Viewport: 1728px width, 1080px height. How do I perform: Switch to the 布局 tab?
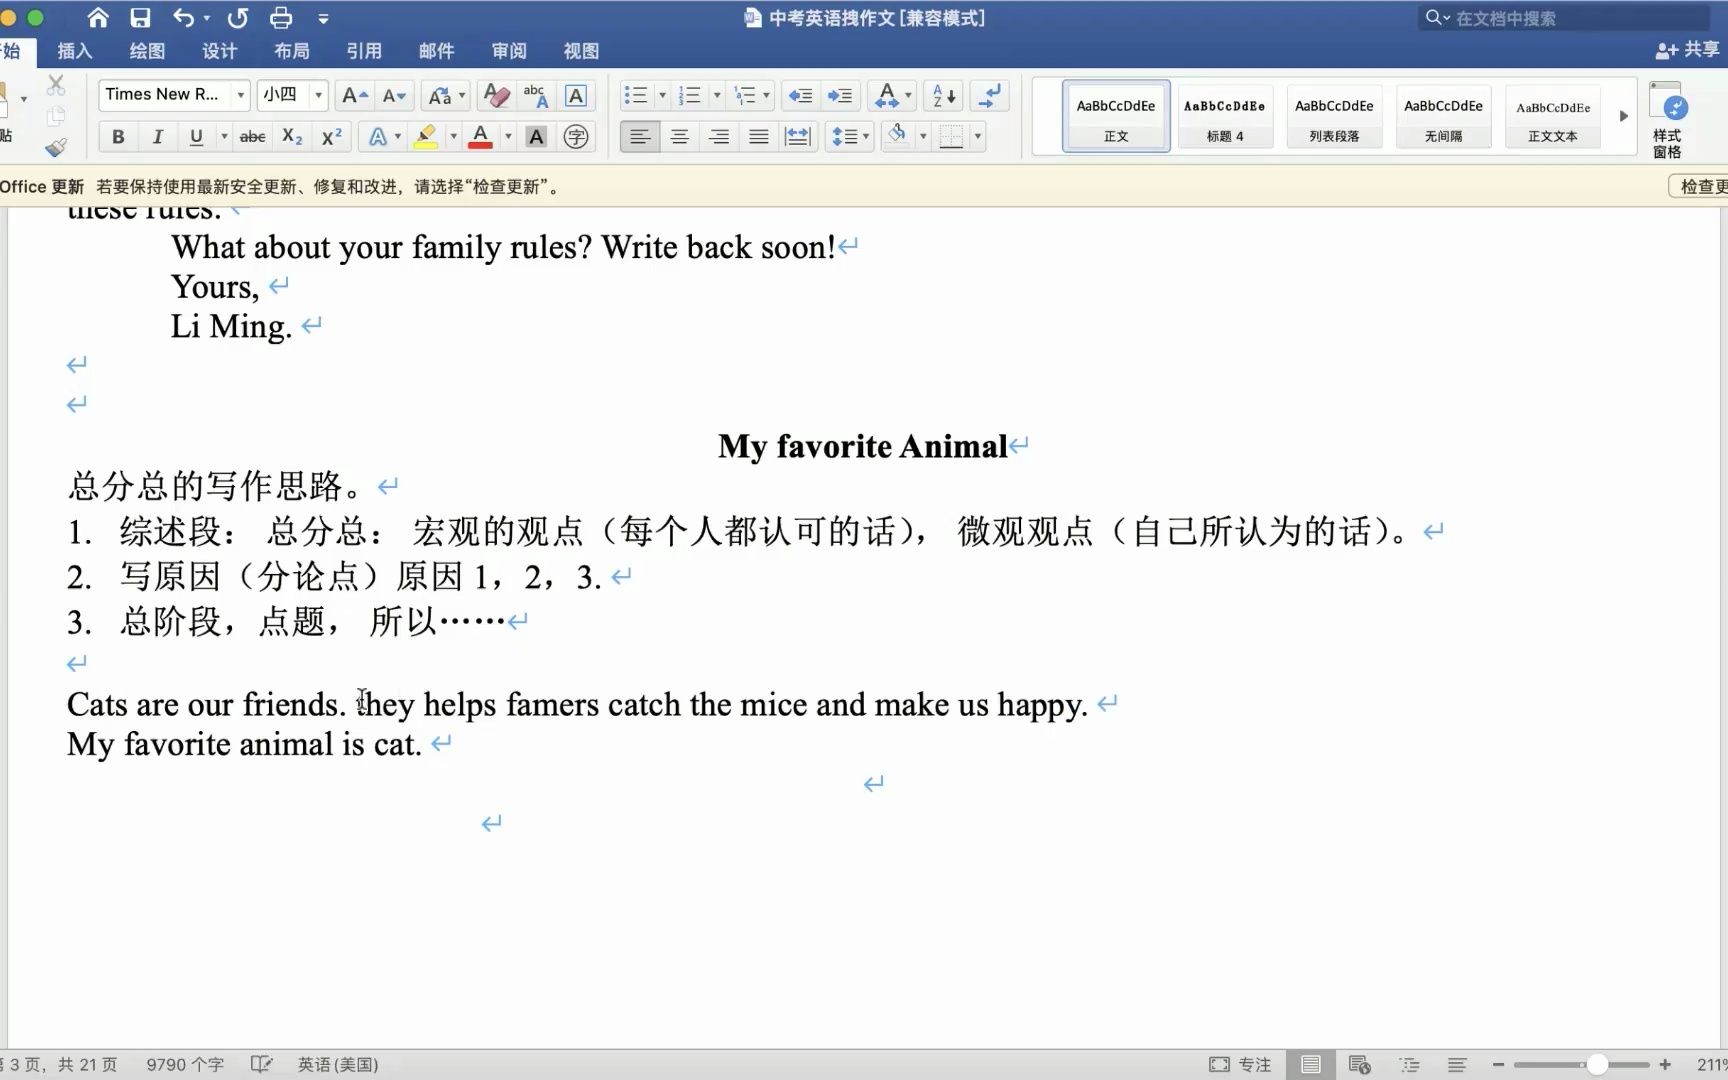point(291,50)
